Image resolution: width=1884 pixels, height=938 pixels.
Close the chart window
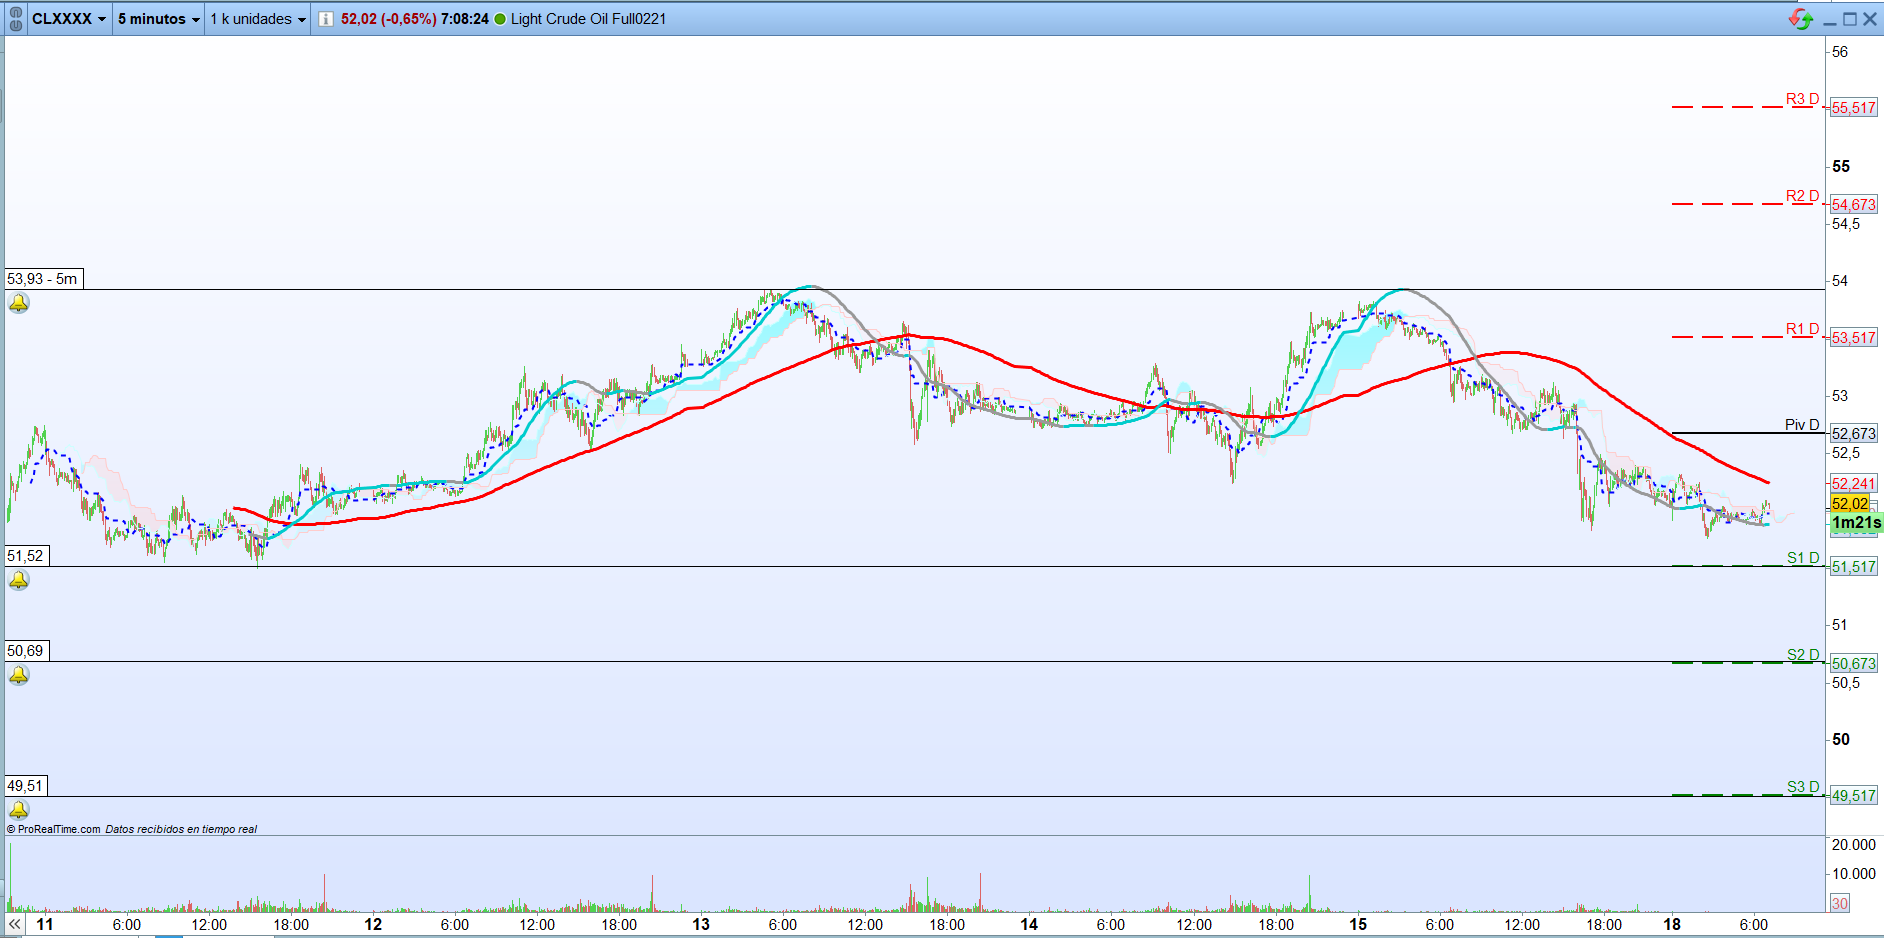point(1870,19)
